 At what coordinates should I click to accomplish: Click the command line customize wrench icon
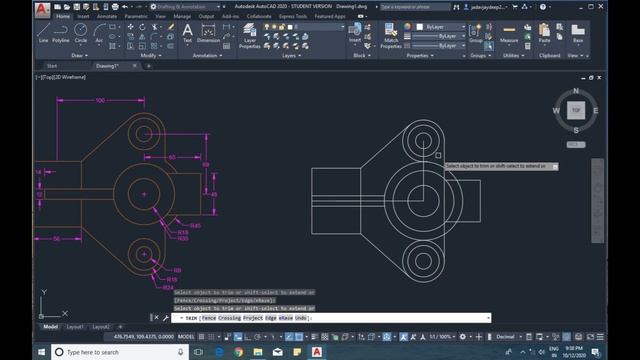pyautogui.click(x=166, y=318)
